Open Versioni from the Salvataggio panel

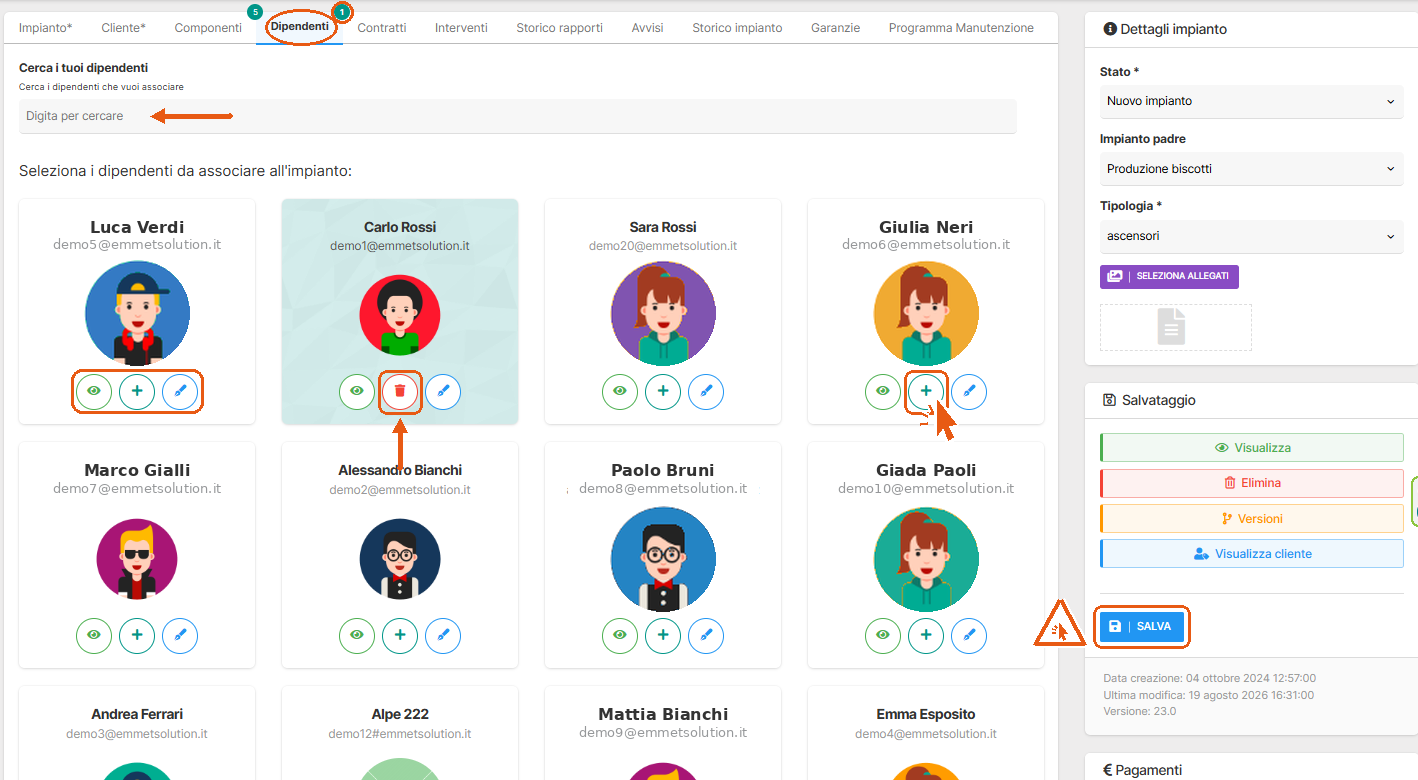point(1252,519)
